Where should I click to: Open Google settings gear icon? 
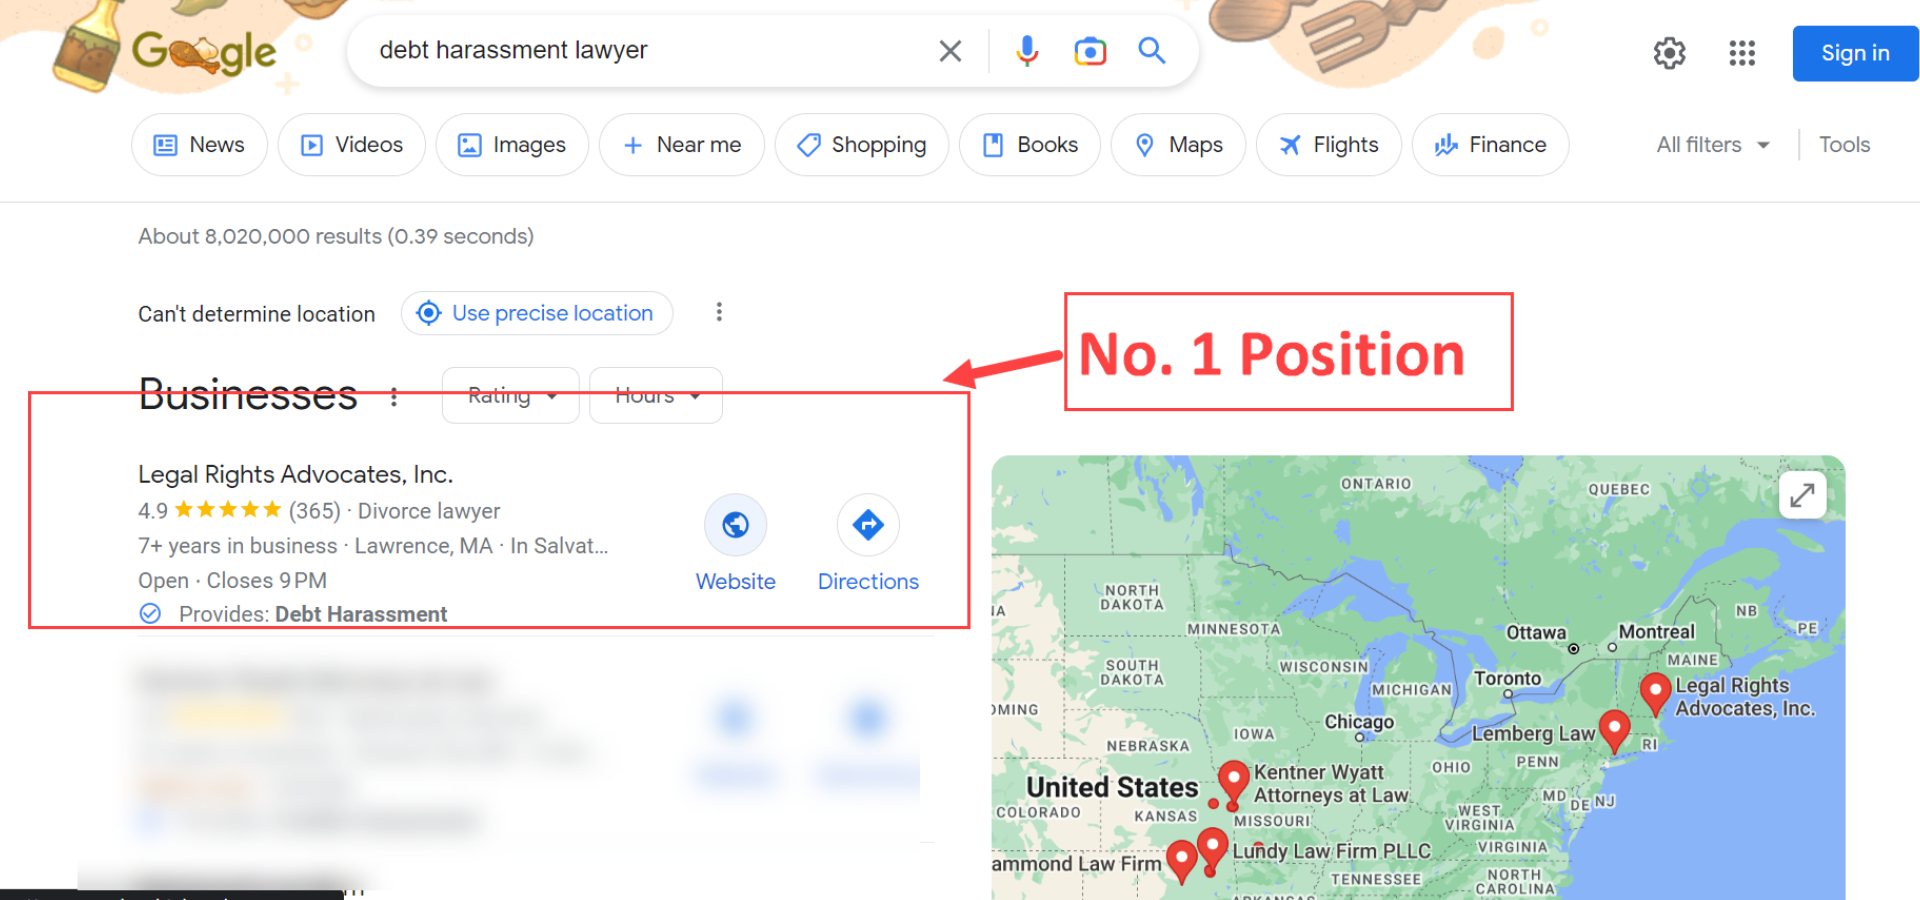[1669, 53]
